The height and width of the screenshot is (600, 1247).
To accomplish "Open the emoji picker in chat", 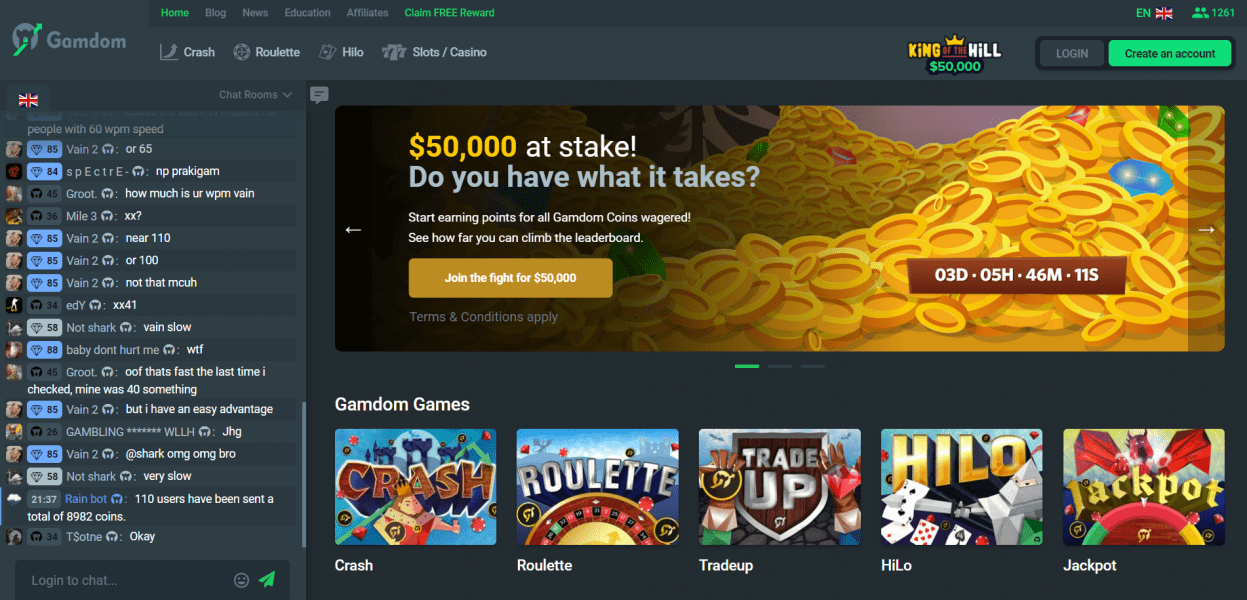I will pos(241,579).
